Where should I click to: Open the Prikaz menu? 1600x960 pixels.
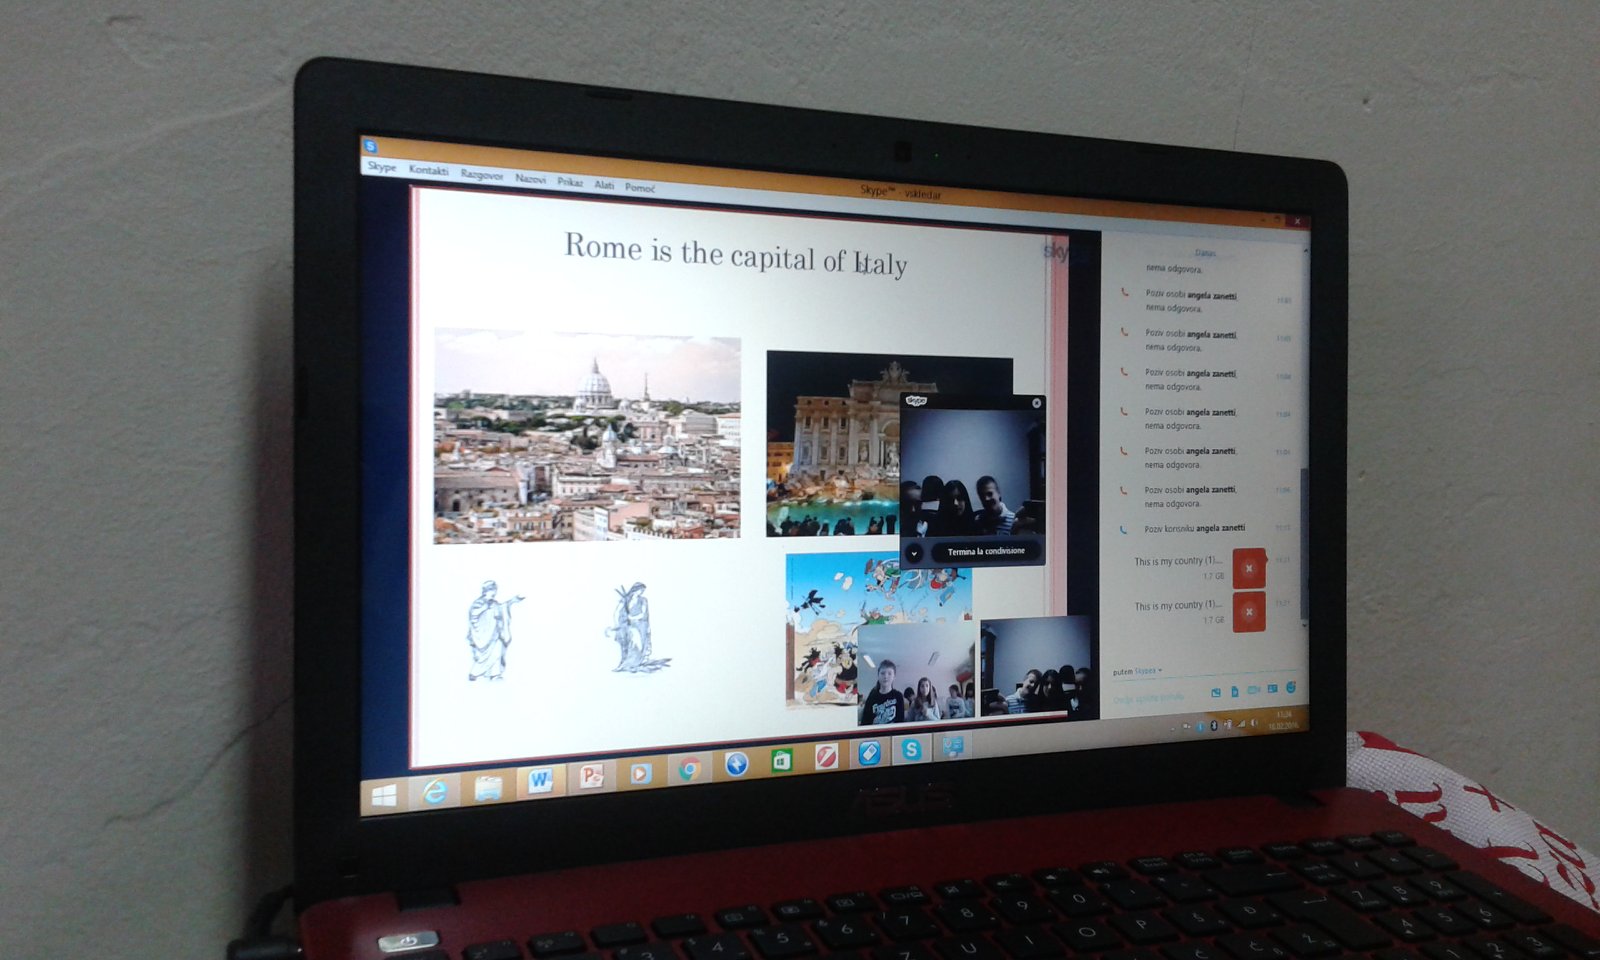tap(570, 181)
